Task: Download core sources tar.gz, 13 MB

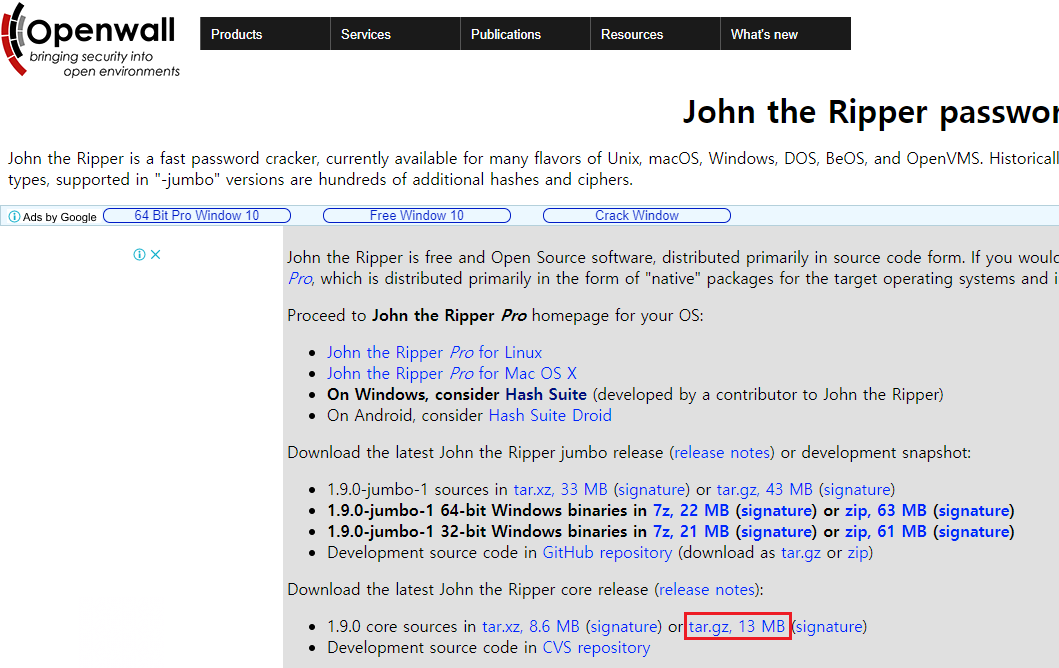Action: tap(737, 627)
